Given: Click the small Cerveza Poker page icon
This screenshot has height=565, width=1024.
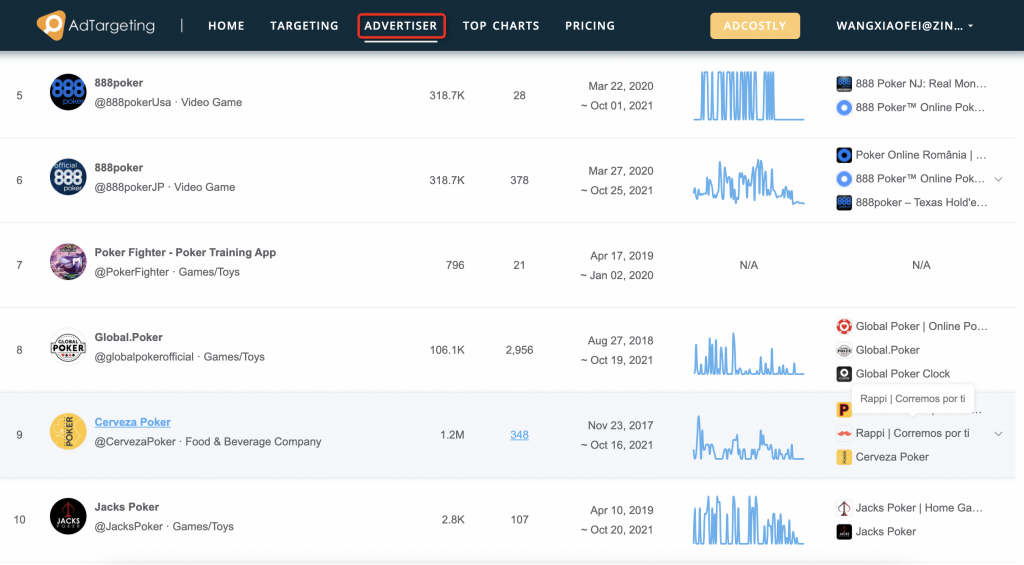Looking at the screenshot, I should click(x=844, y=457).
